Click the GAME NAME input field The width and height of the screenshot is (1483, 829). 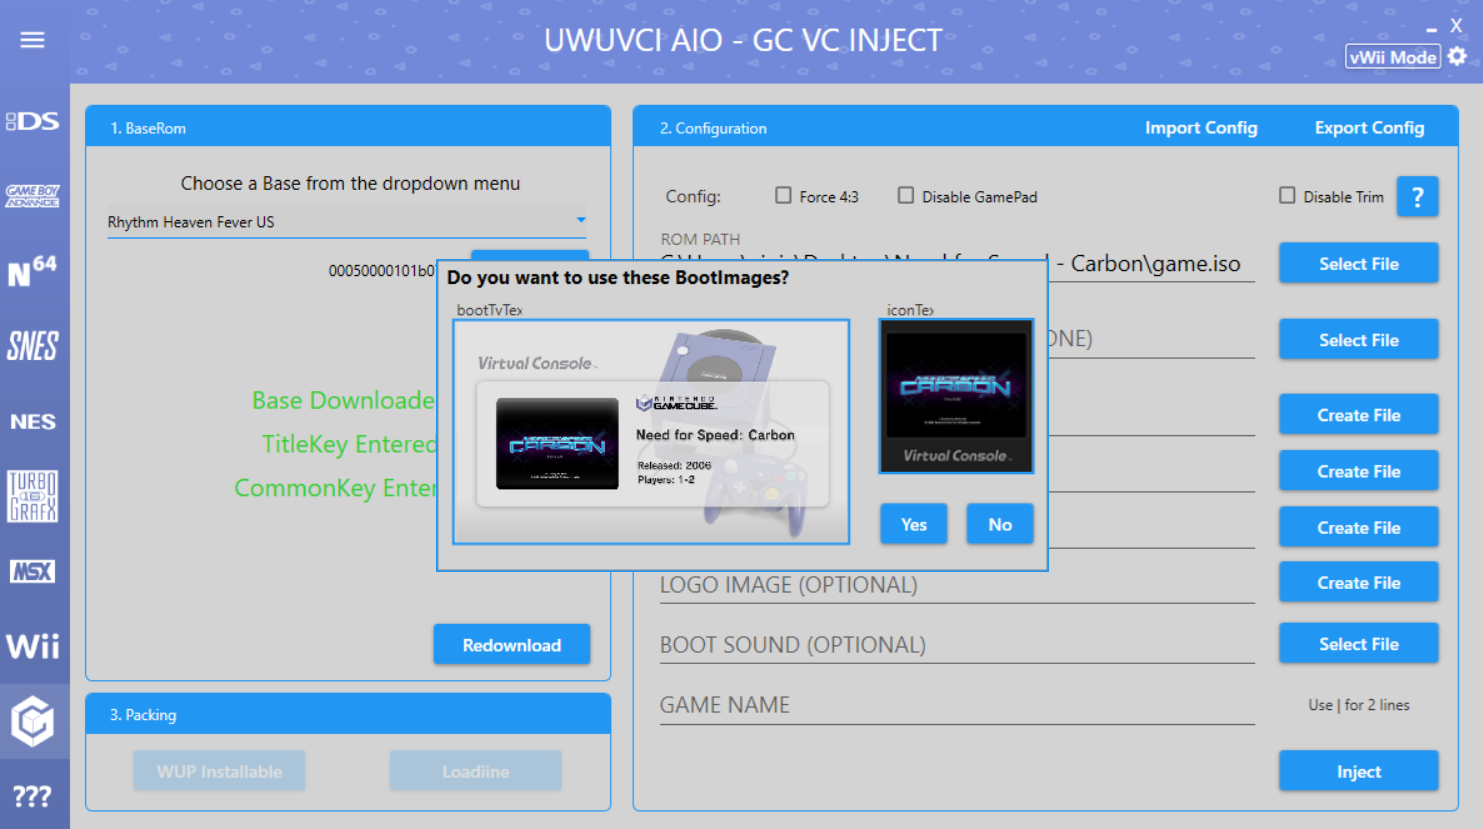click(956, 705)
